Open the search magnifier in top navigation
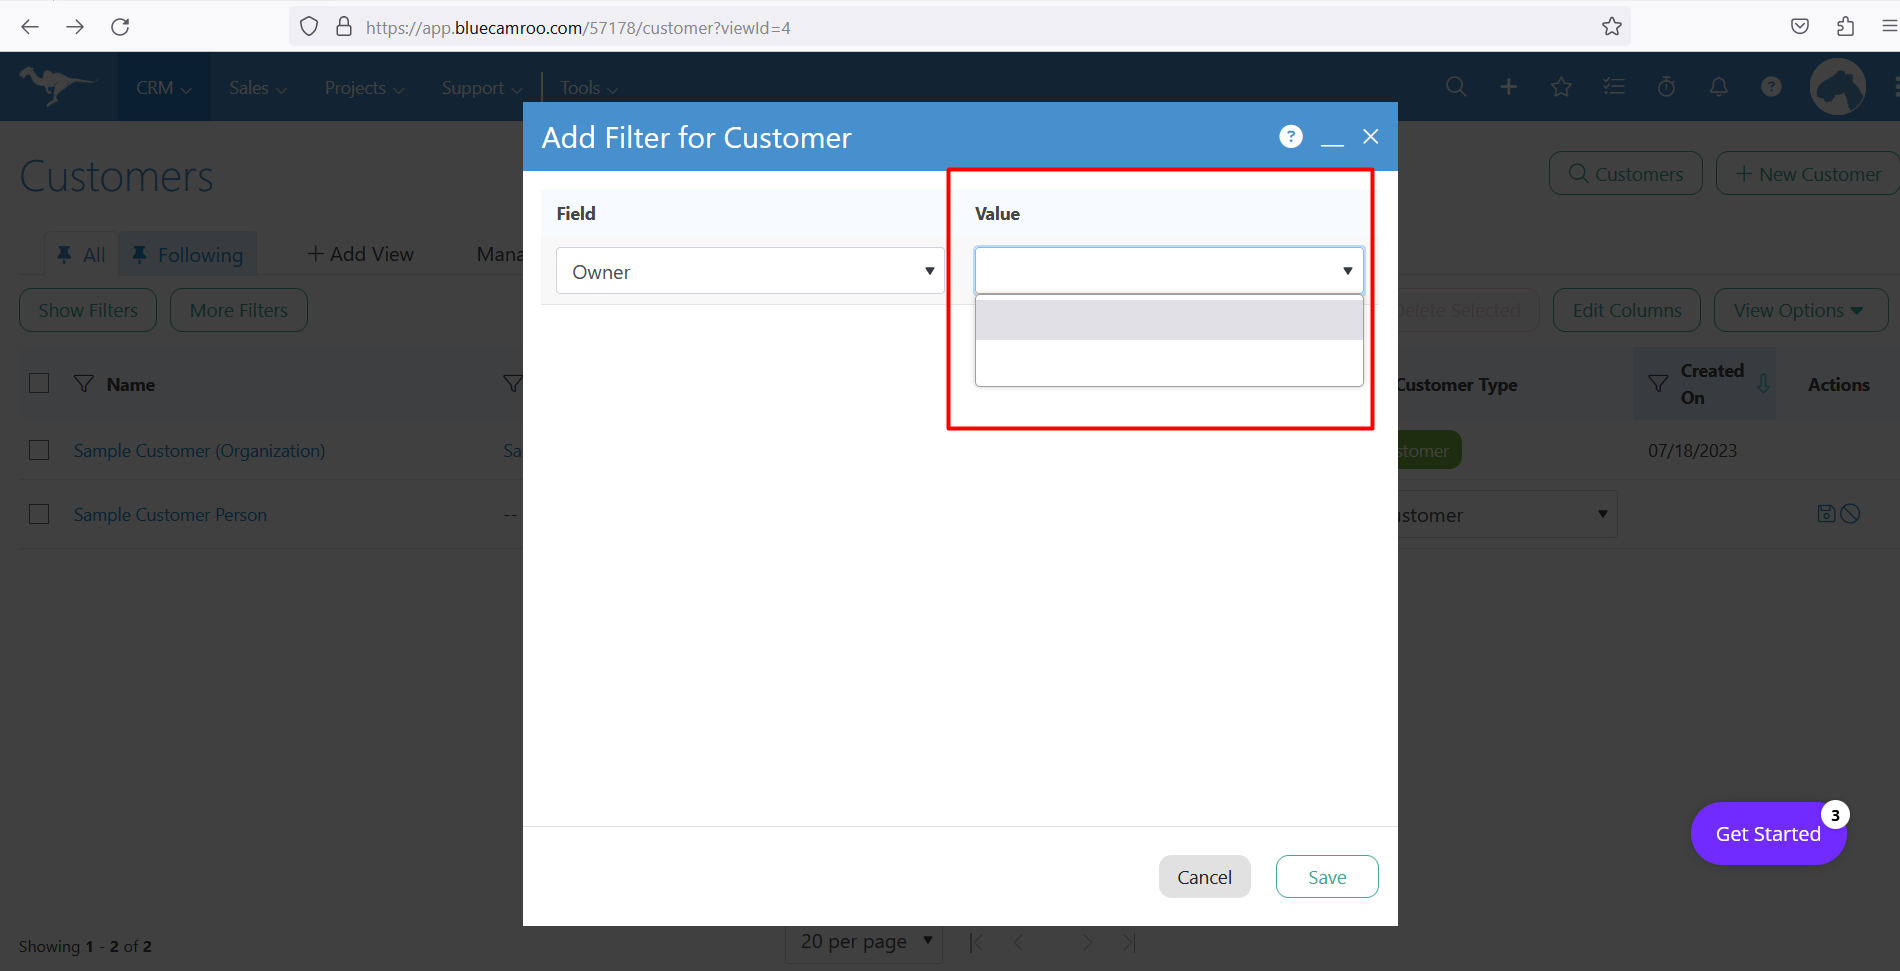This screenshot has height=971, width=1900. click(1456, 87)
